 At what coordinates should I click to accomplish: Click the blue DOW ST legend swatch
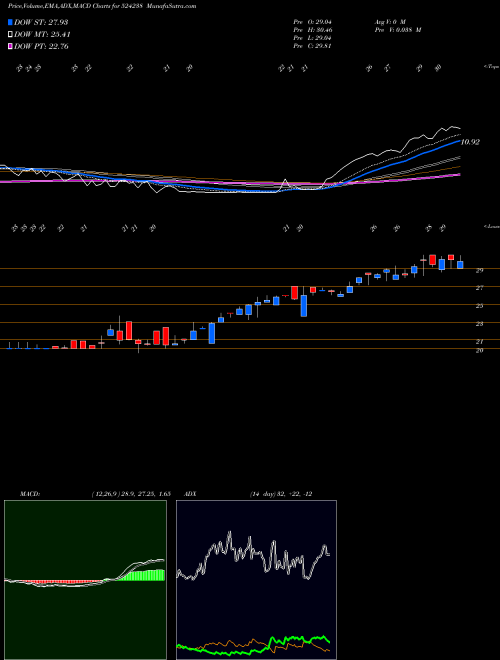11,22
